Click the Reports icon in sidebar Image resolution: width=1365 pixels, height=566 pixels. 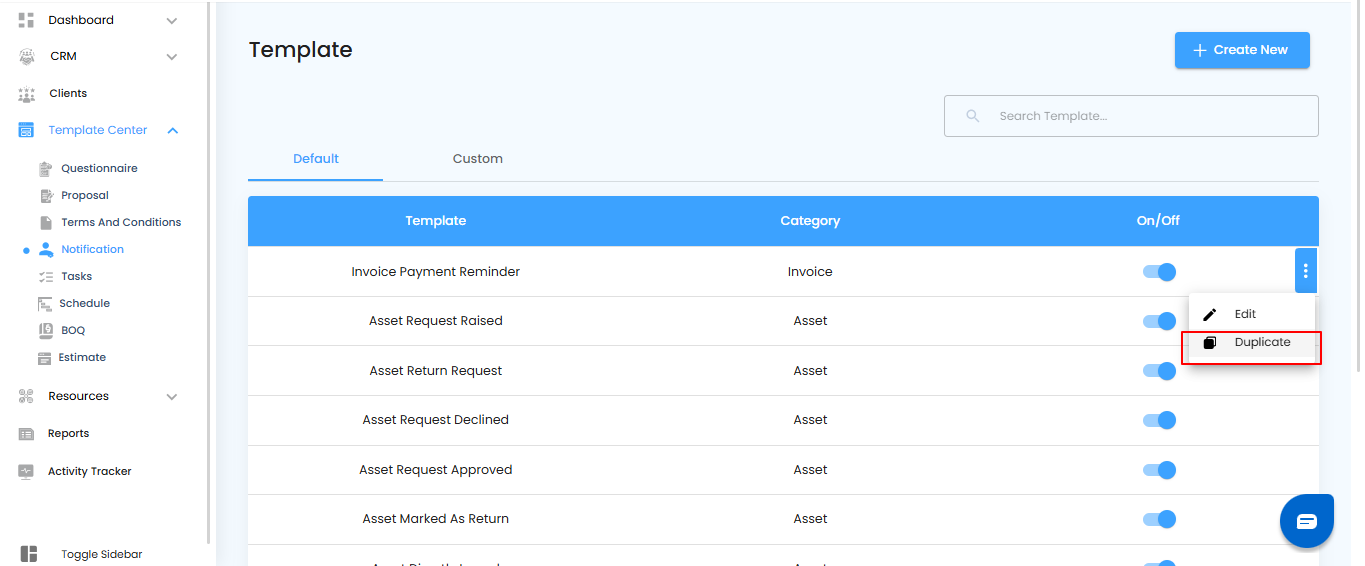click(x=27, y=434)
